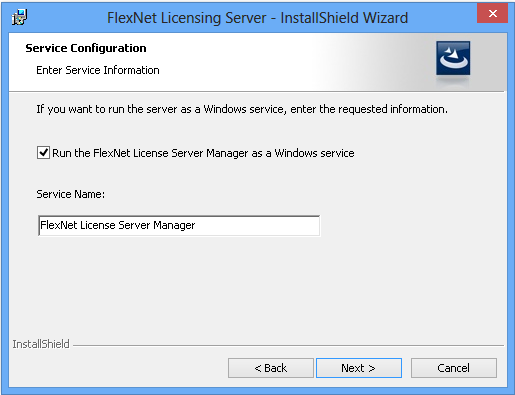
Task: Click the 'Enter Service Information' subtitle
Action: click(x=98, y=70)
